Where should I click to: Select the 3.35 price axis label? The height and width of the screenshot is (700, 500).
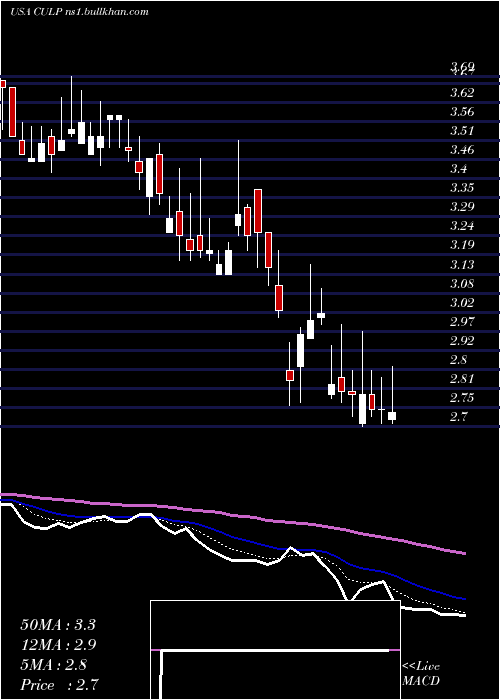[x=462, y=188]
